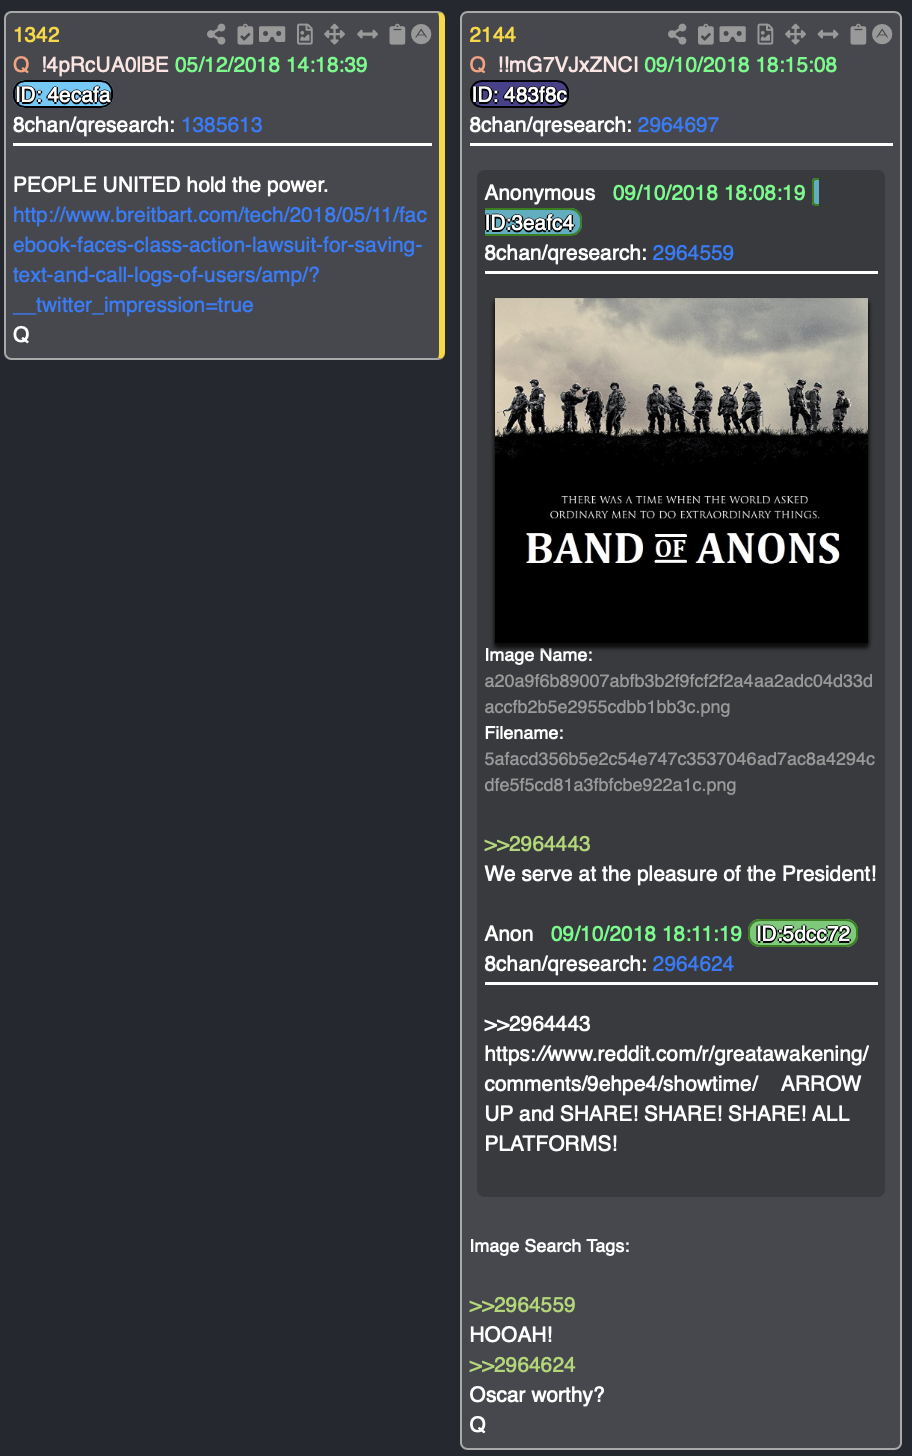Open the Anonymous reply link 2964559
The height and width of the screenshot is (1456, 912).
pos(693,253)
